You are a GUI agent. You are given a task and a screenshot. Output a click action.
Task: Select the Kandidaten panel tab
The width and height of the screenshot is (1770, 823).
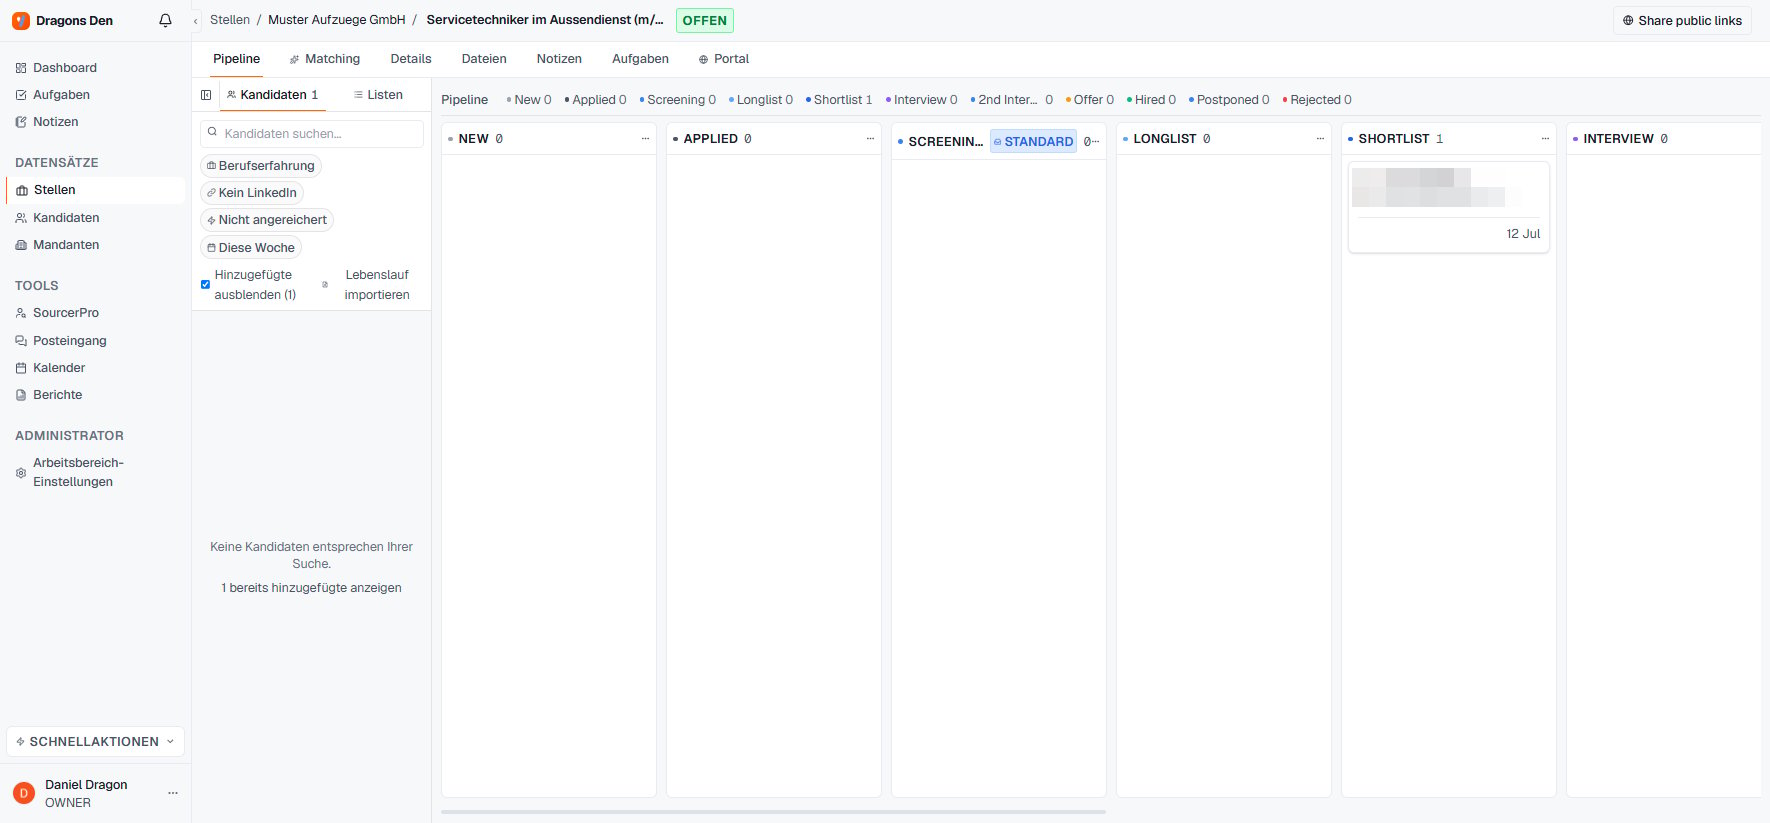(x=273, y=95)
